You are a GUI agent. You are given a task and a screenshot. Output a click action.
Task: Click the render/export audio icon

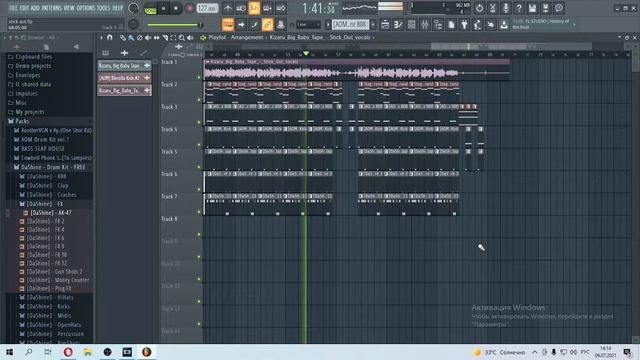[x=545, y=8]
